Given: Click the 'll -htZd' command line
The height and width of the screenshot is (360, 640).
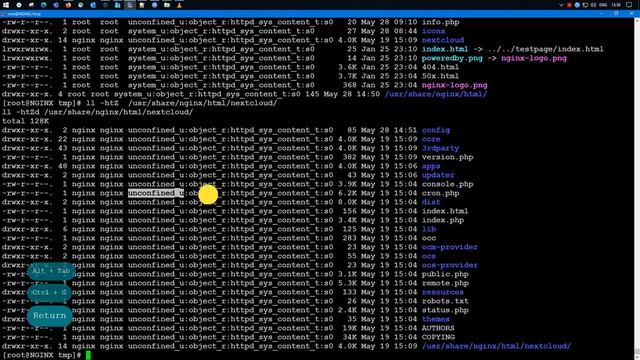Looking at the screenshot, I should (x=98, y=112).
